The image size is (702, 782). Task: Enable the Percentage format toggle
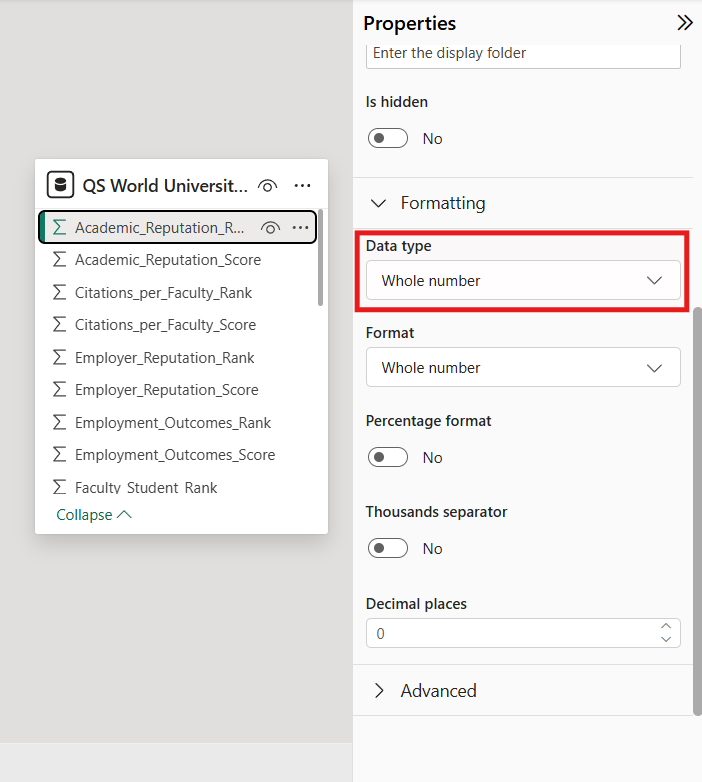[388, 457]
